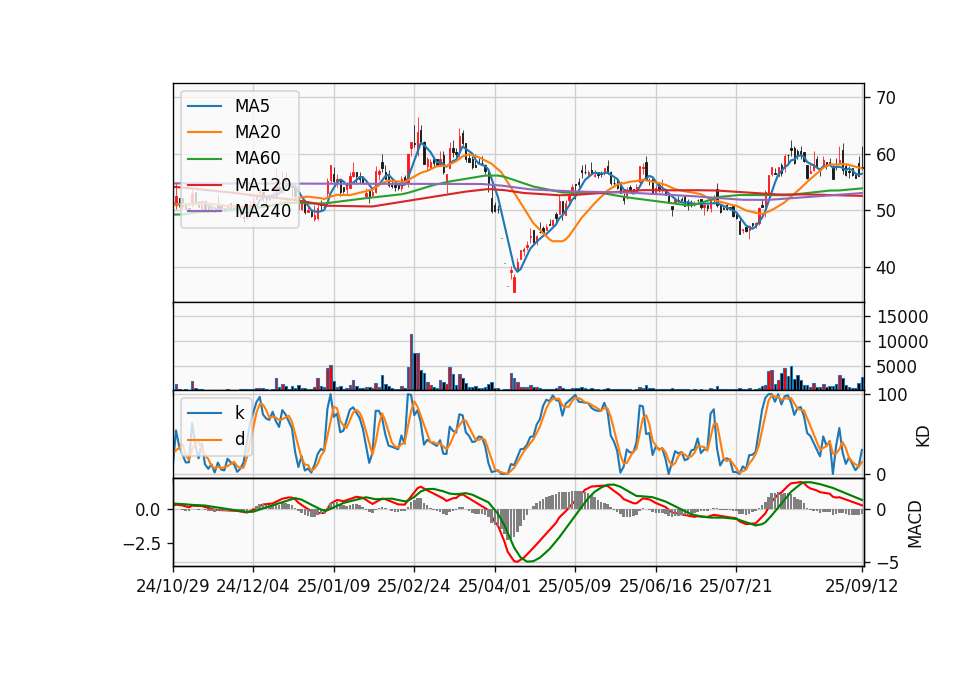
Task: Click the 25/02/24 date axis label
Action: click(x=414, y=586)
